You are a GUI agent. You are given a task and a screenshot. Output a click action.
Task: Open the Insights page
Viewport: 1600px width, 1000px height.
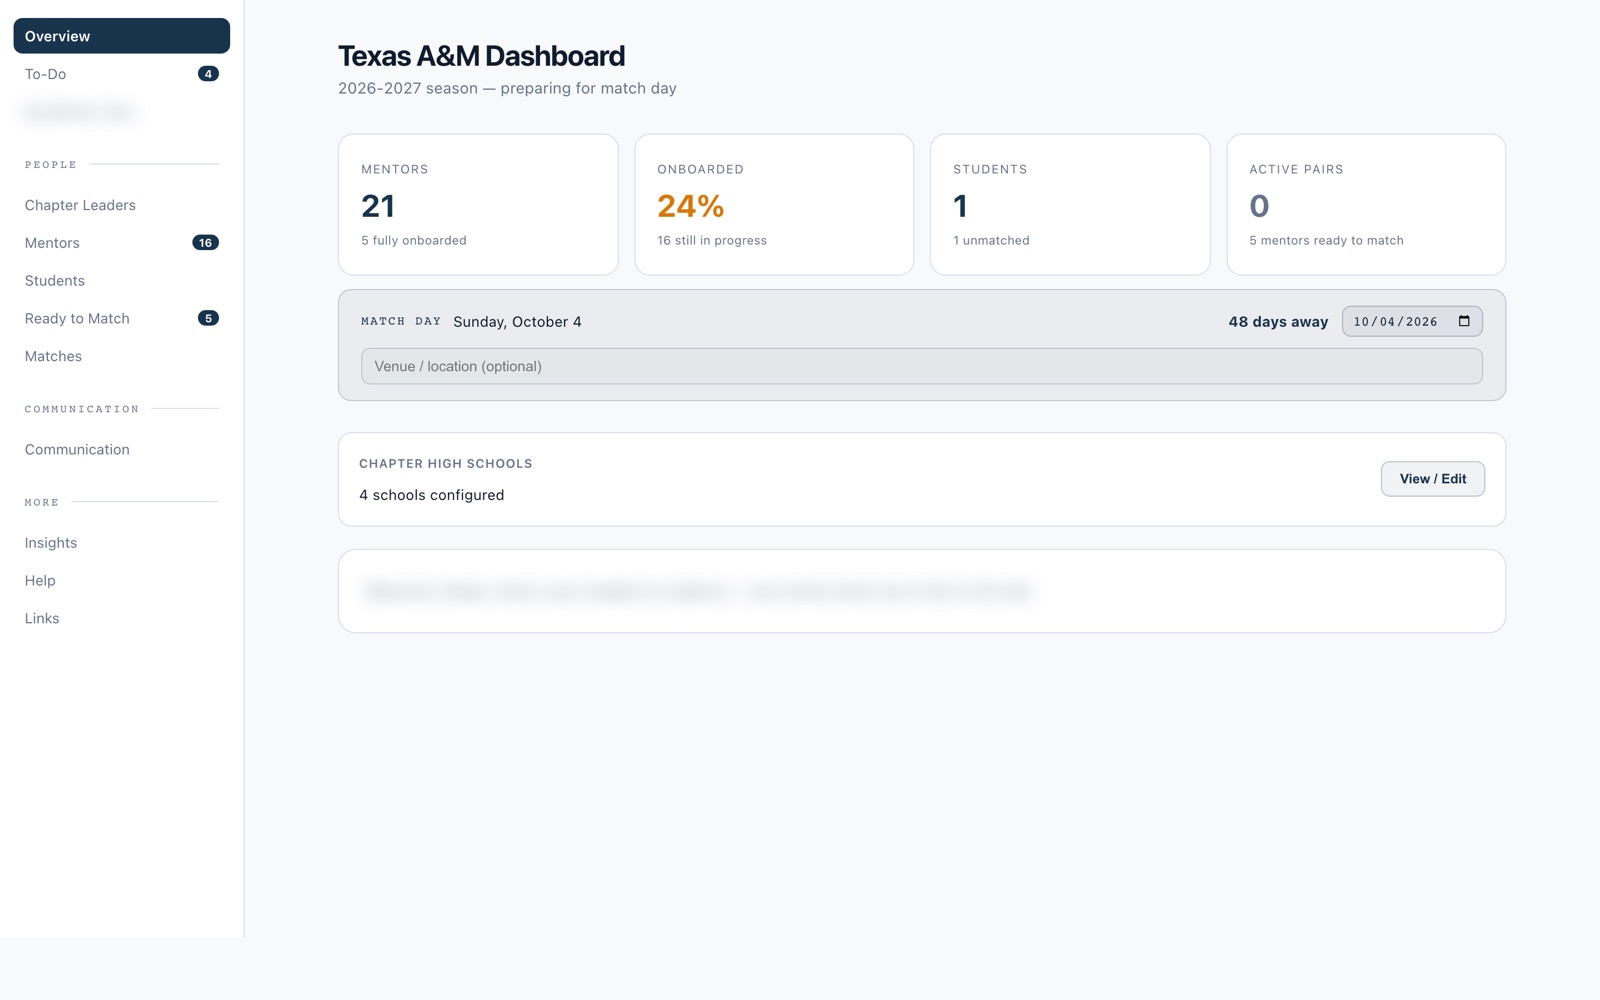(122, 543)
